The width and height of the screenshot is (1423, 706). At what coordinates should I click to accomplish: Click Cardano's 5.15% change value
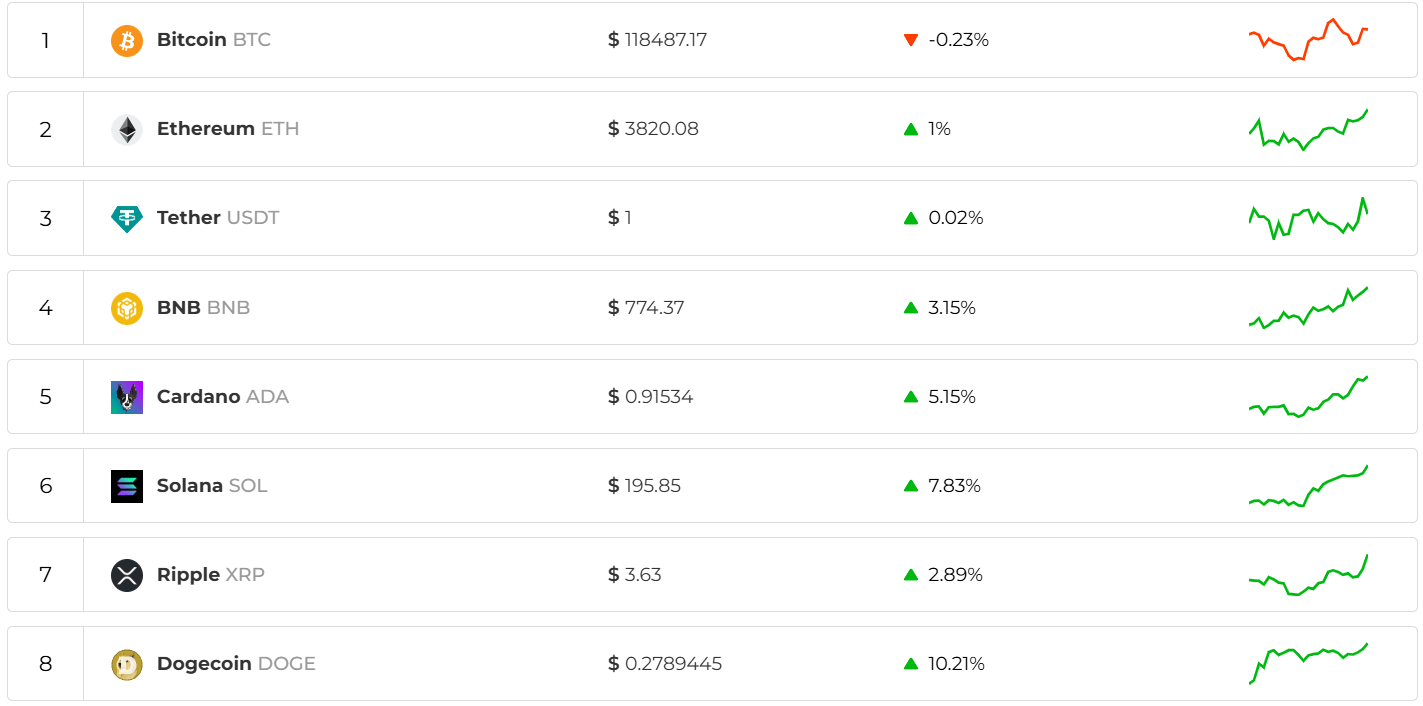tap(951, 397)
